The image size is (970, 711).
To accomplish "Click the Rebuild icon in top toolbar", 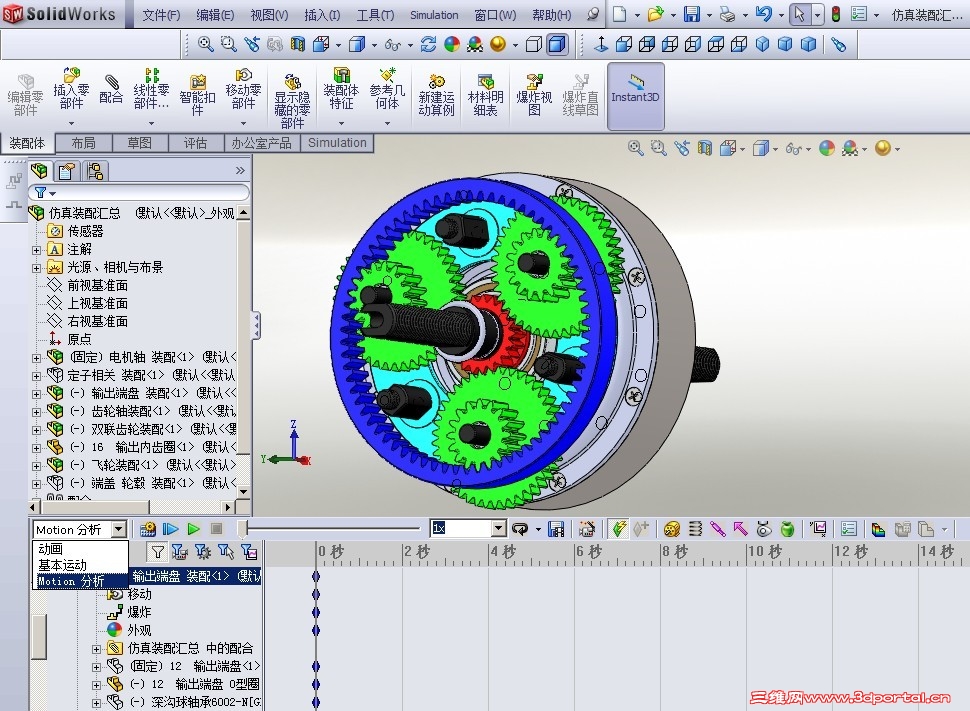I will (x=428, y=44).
